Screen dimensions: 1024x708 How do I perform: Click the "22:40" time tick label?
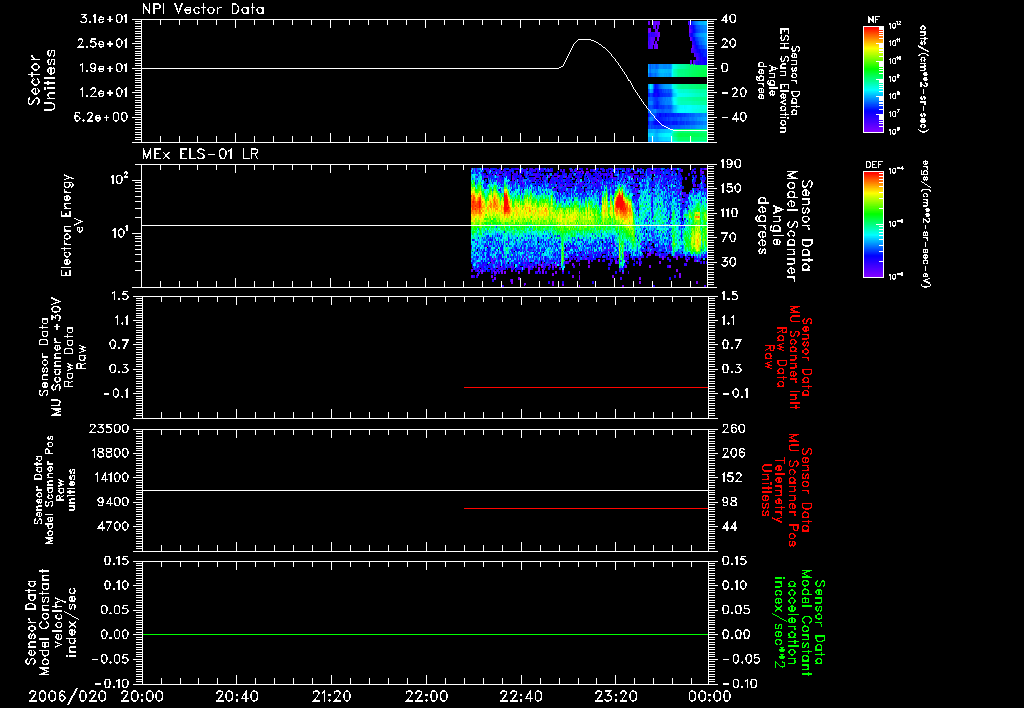click(x=520, y=696)
